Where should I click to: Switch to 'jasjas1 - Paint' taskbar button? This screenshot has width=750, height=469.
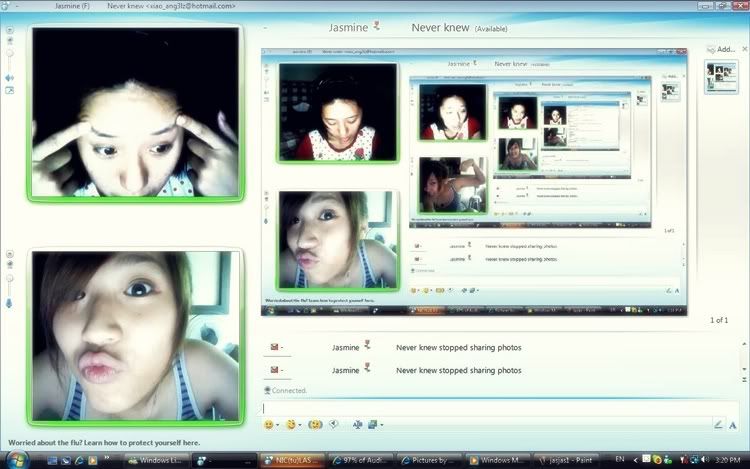pyautogui.click(x=566, y=460)
